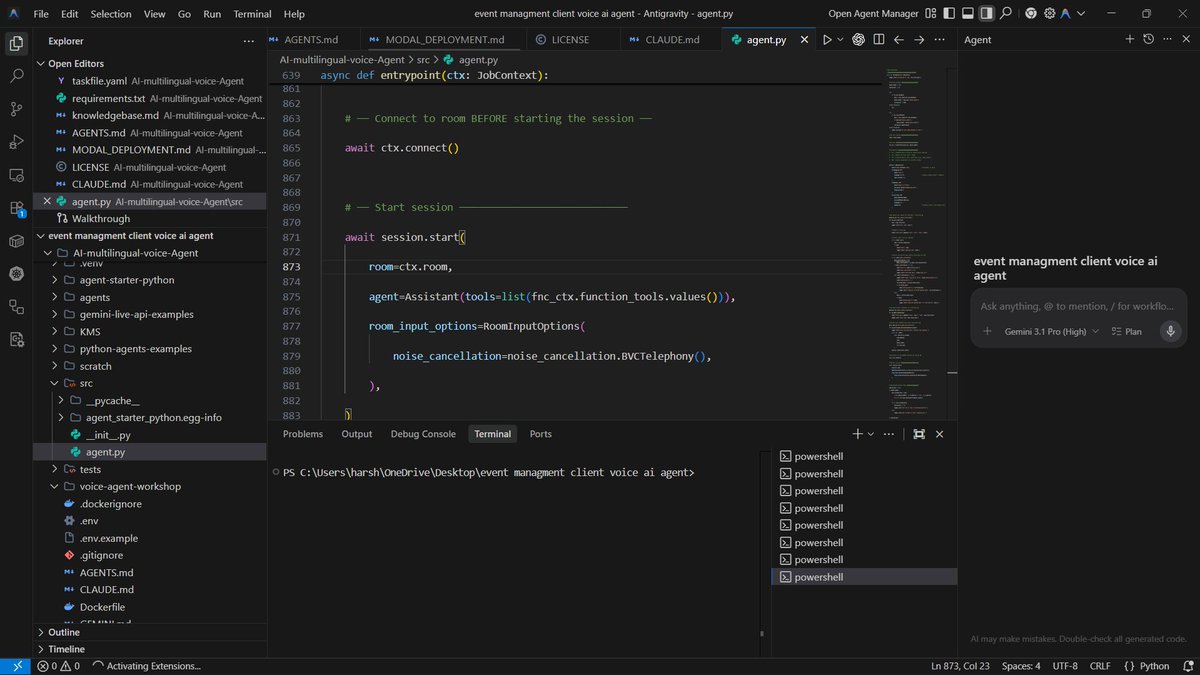
Task: Open the Source Control view in activity bar
Action: coord(16,108)
